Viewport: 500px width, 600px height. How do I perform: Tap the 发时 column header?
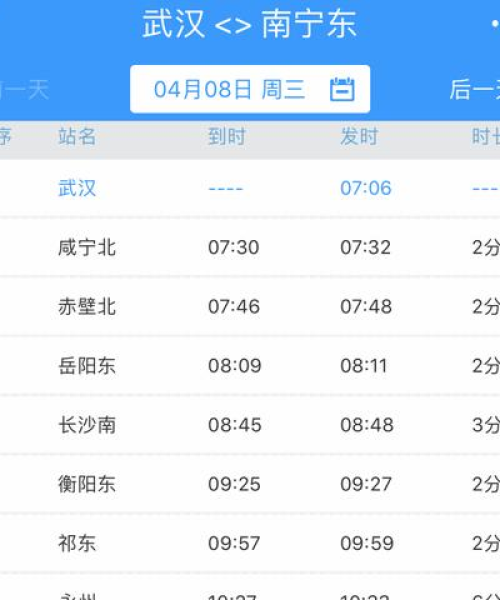(359, 137)
